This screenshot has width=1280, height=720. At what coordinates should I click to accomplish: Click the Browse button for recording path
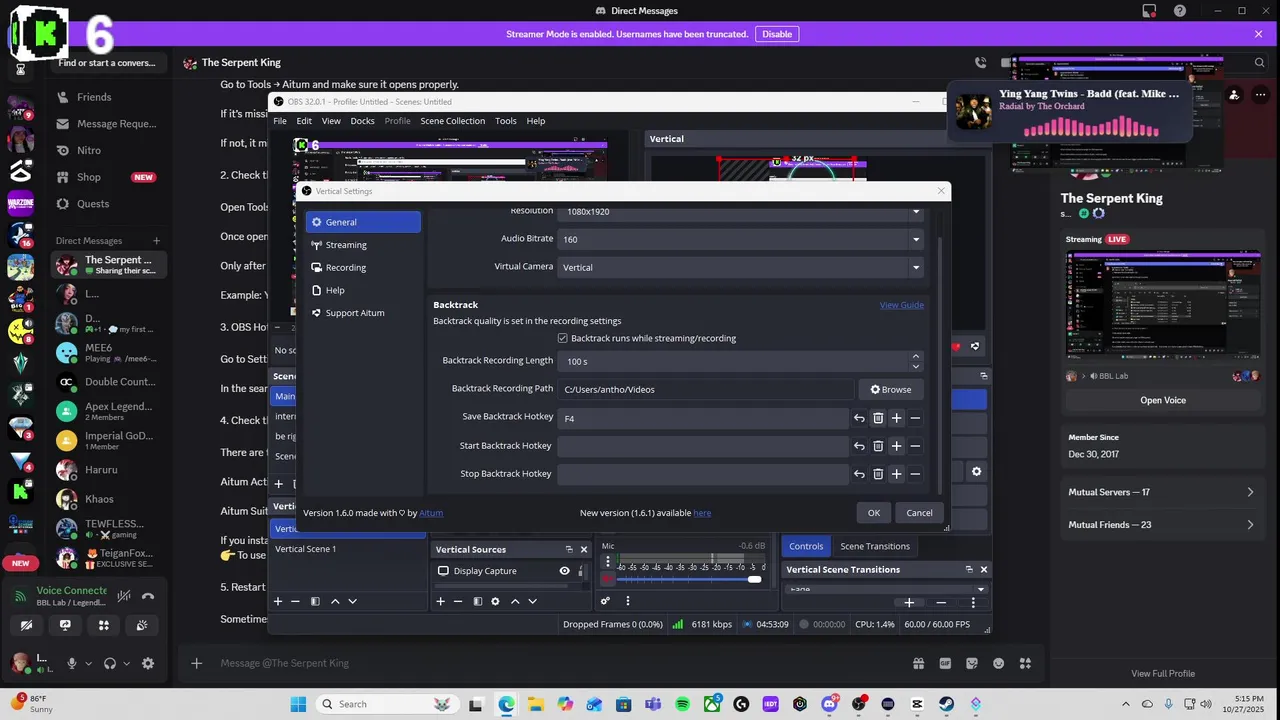pos(891,389)
